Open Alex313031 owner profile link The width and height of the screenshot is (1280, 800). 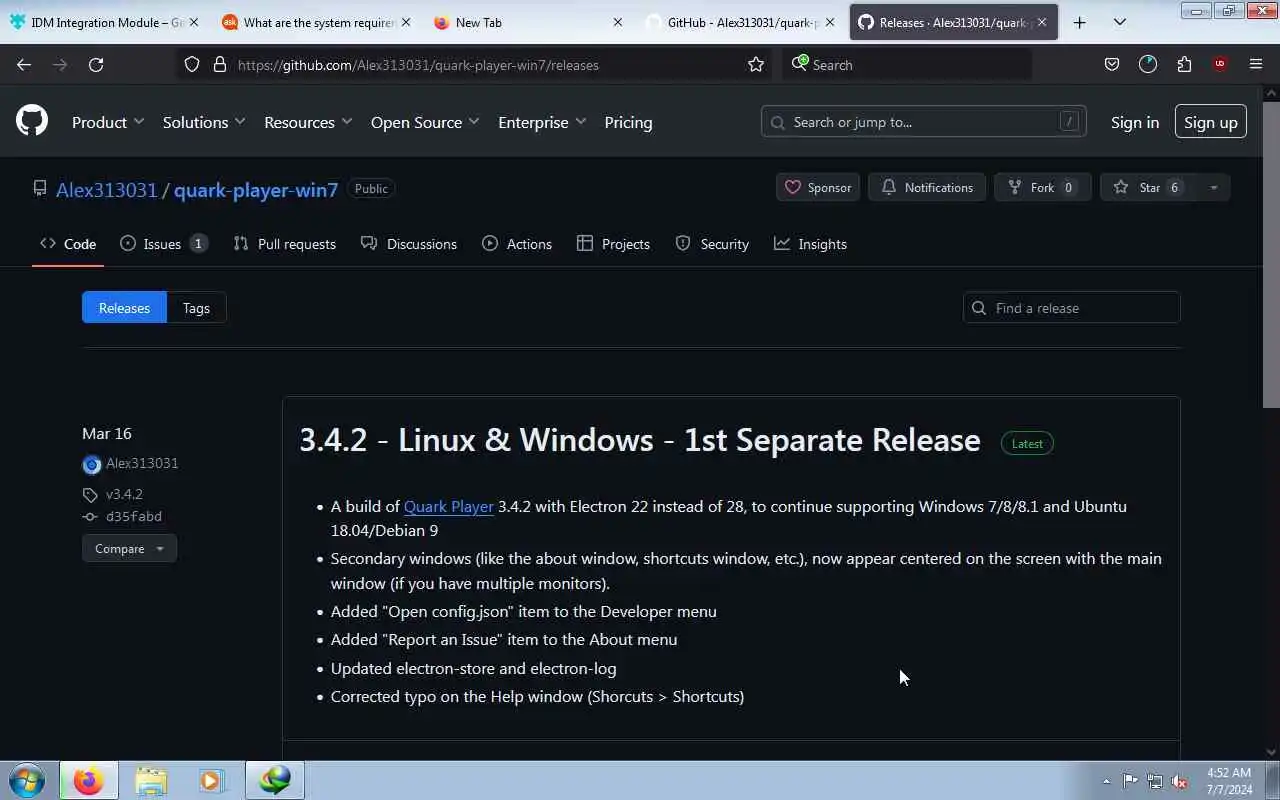pos(107,189)
